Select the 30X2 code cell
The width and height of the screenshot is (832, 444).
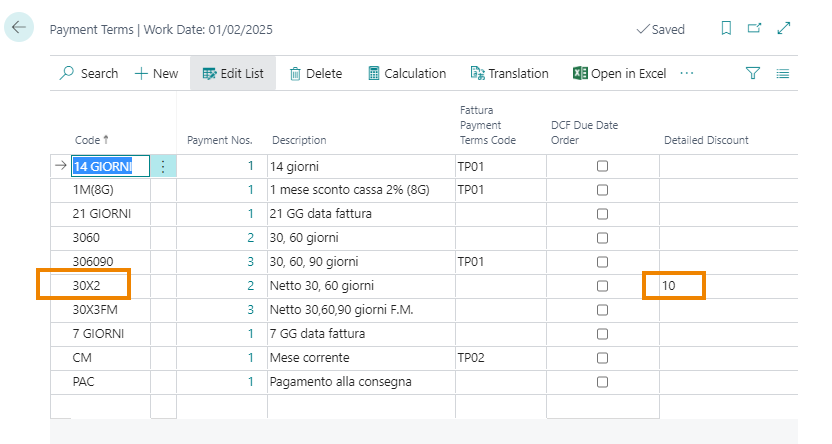110,286
